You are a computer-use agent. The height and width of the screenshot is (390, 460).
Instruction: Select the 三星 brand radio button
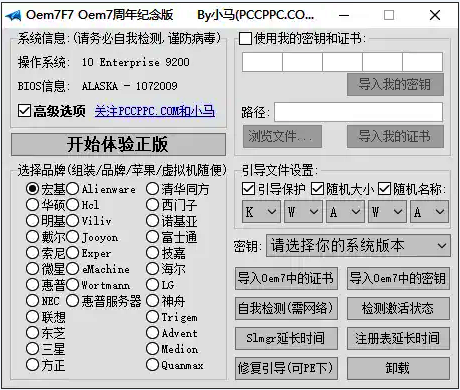click(32, 349)
